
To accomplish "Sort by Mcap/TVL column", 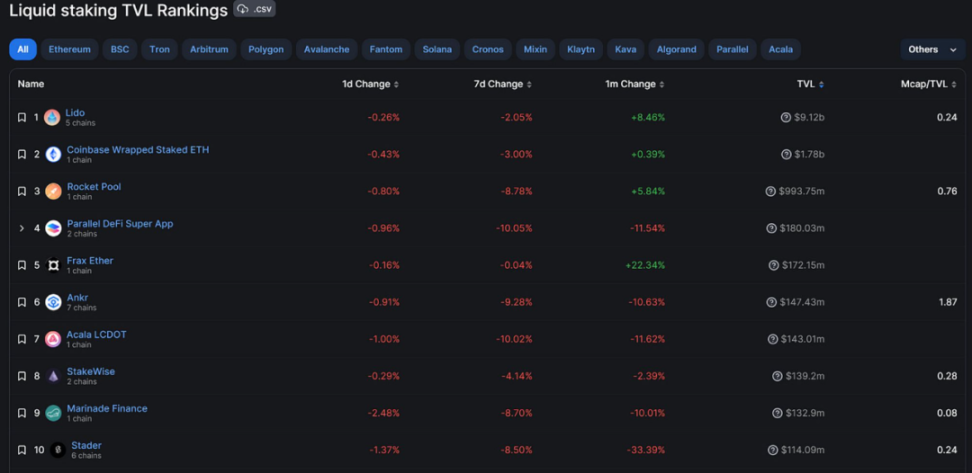I will coord(929,84).
